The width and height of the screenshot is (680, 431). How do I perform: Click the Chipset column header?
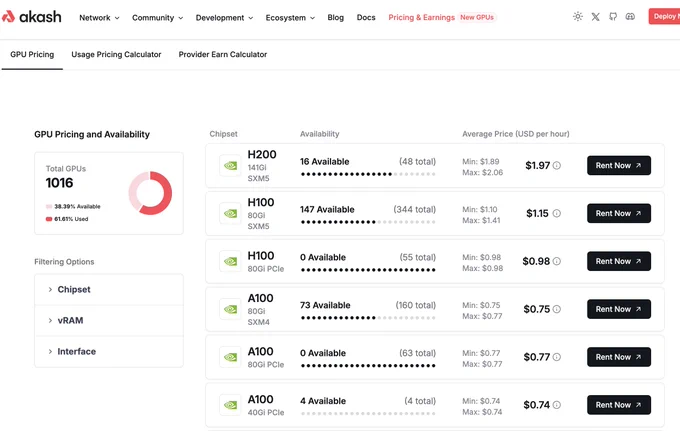tap(223, 134)
